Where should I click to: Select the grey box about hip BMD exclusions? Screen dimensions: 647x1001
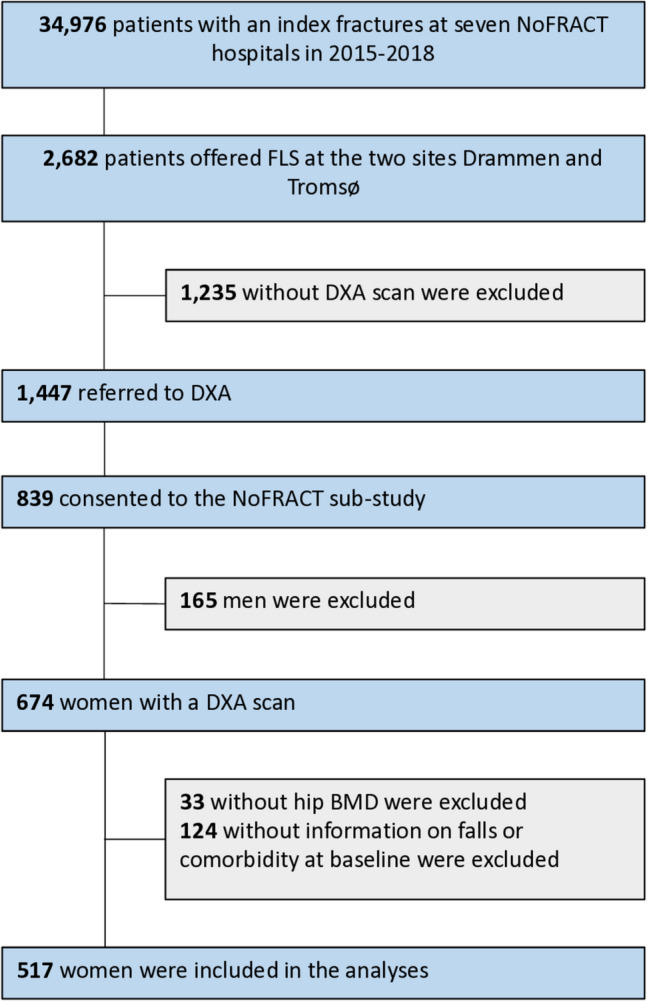coord(404,831)
